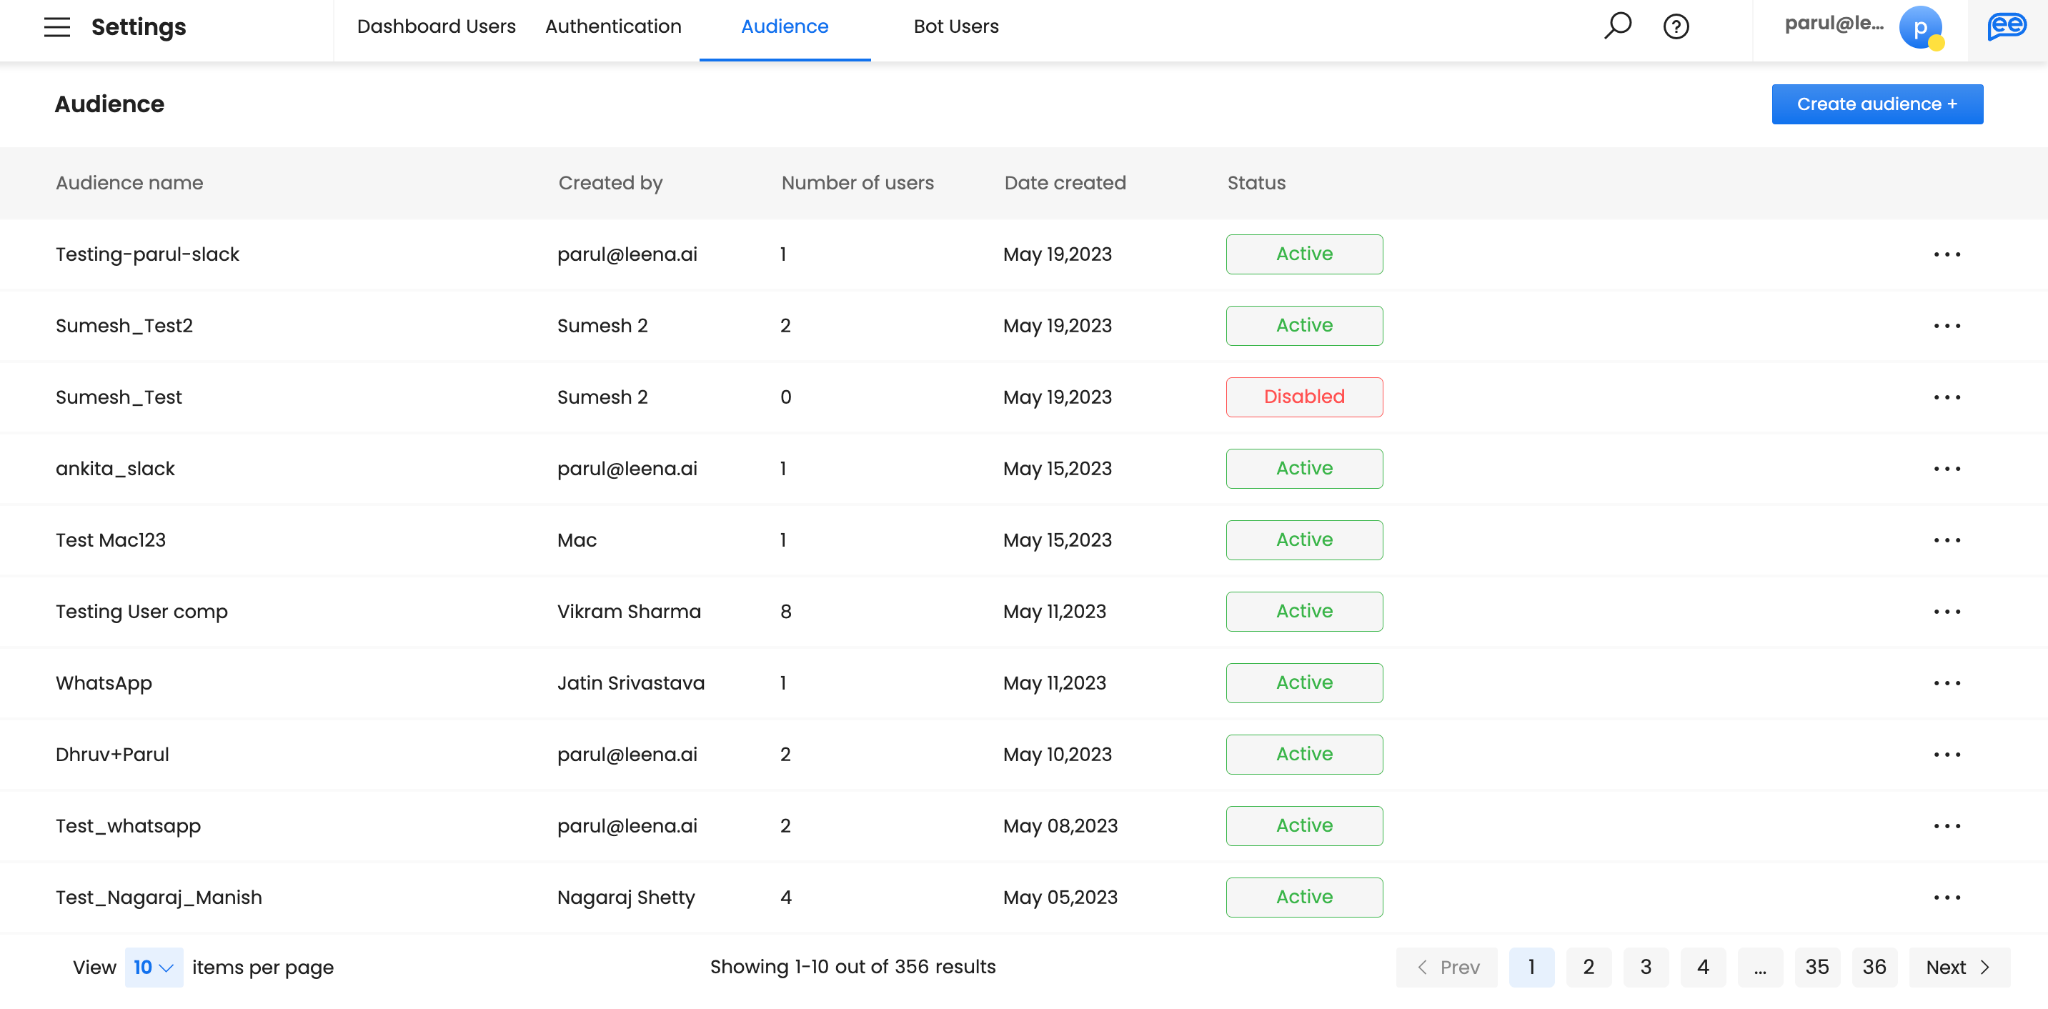
Task: Open the hamburger menu next to Settings
Action: 57,27
